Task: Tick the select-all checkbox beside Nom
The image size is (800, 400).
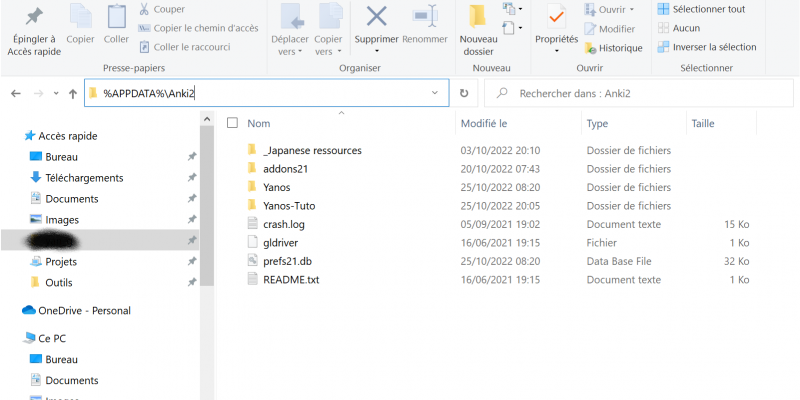Action: click(x=232, y=124)
